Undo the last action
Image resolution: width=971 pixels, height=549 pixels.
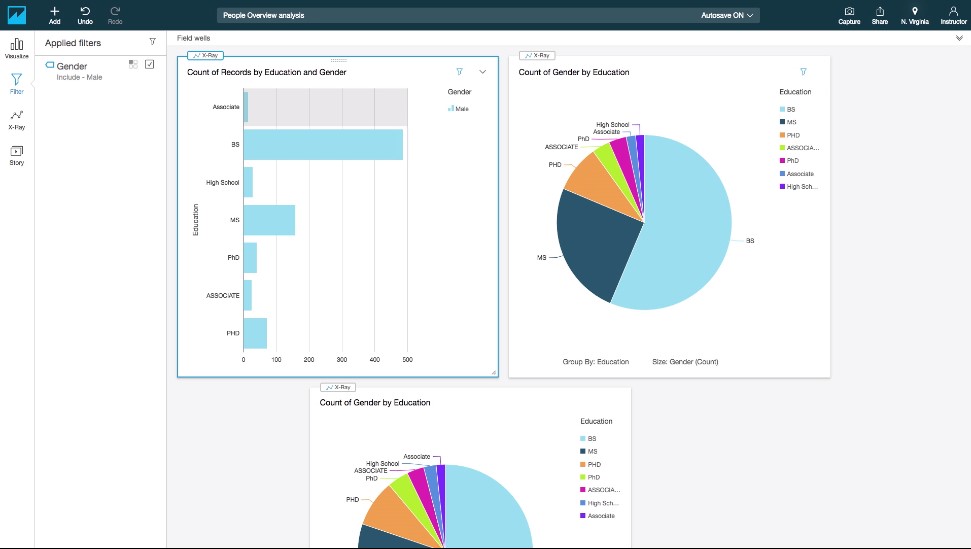coord(85,15)
